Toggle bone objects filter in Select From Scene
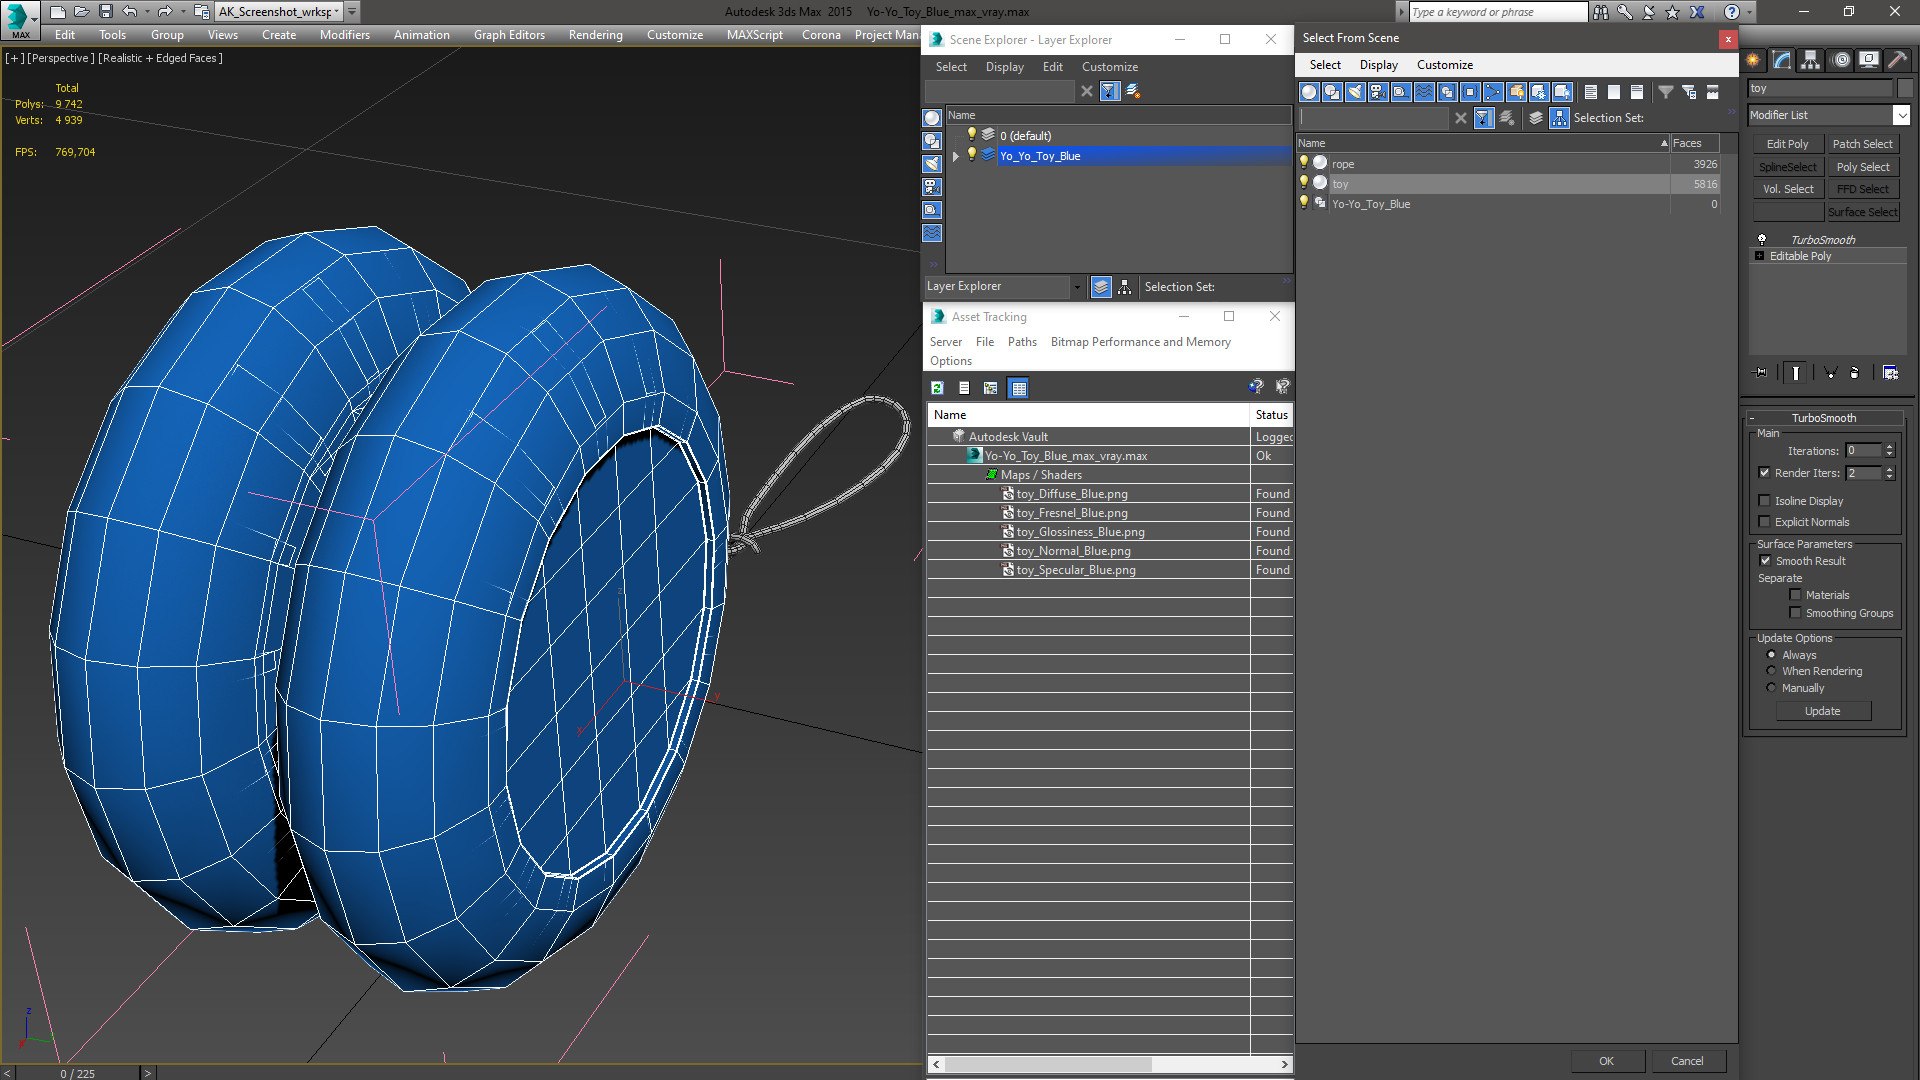Screen dimensions: 1920x1080 (x=1493, y=92)
